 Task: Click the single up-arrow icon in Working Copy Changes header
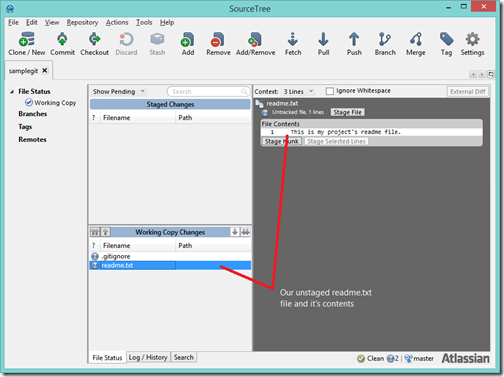point(105,232)
